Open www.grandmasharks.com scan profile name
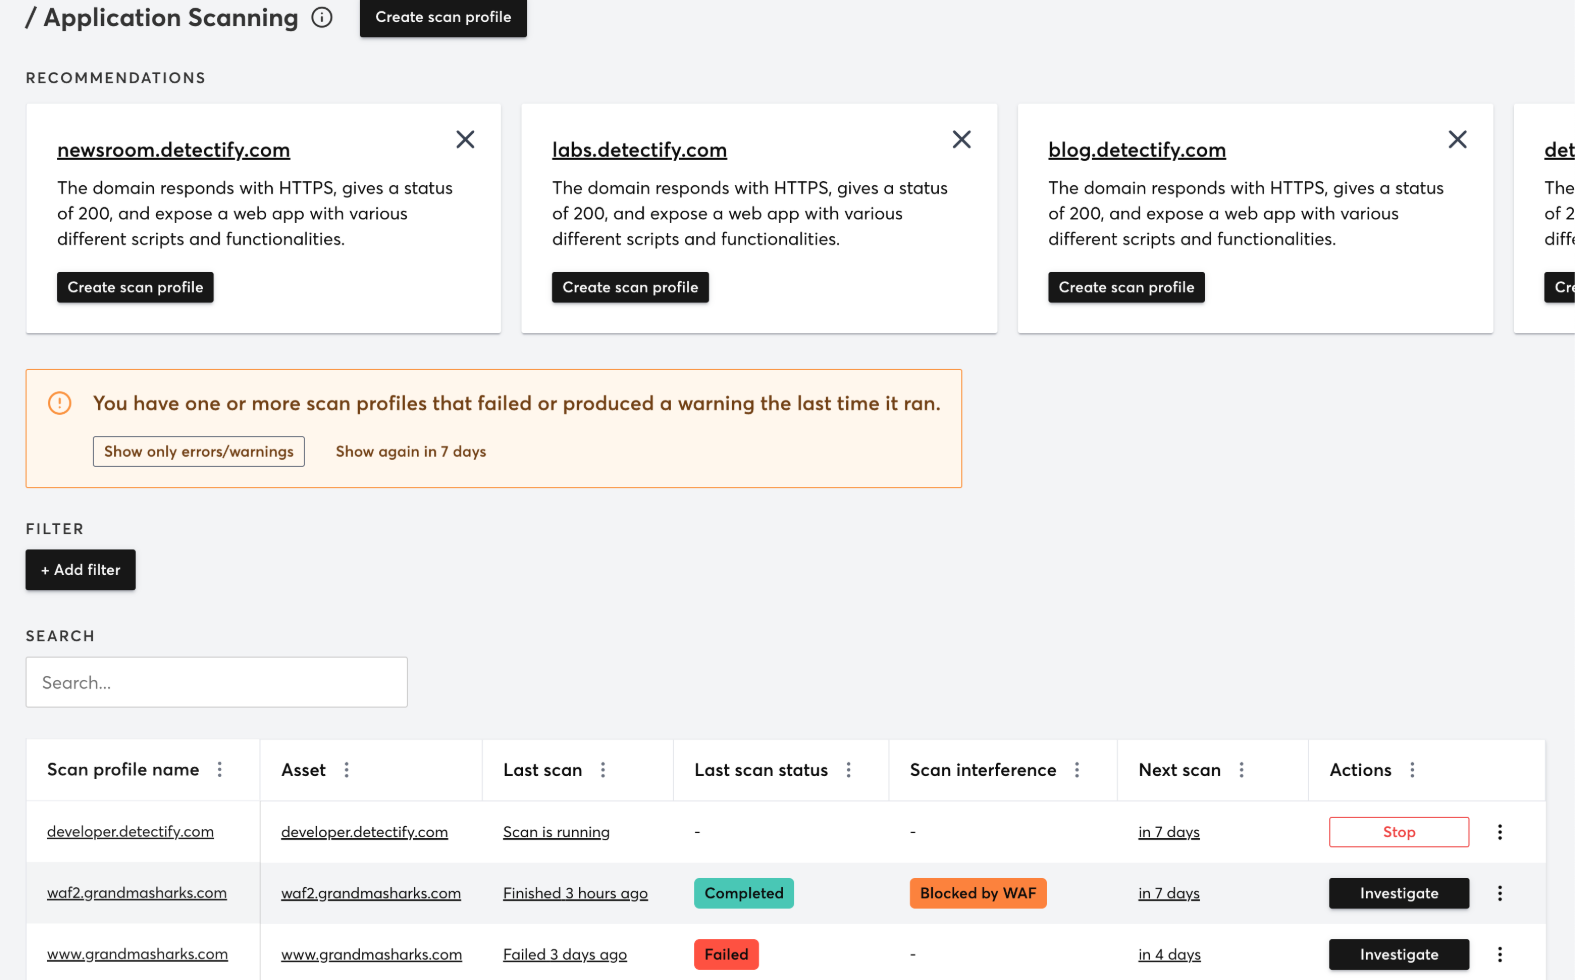 point(137,954)
